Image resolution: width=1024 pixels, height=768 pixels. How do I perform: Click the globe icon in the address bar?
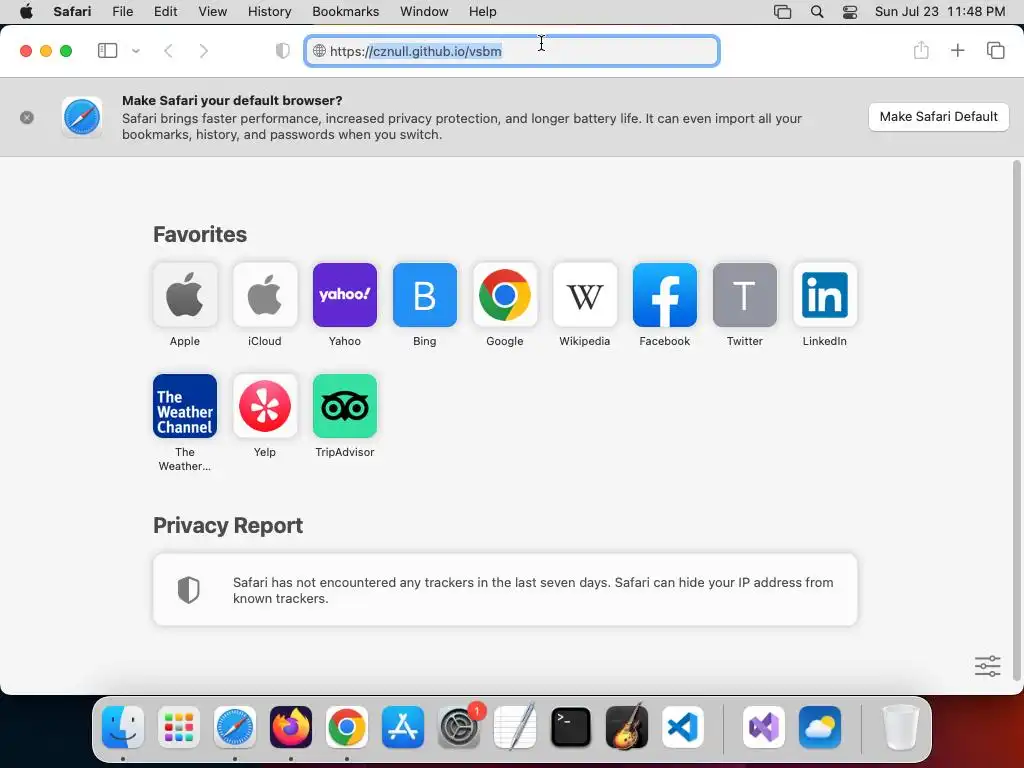tap(319, 51)
